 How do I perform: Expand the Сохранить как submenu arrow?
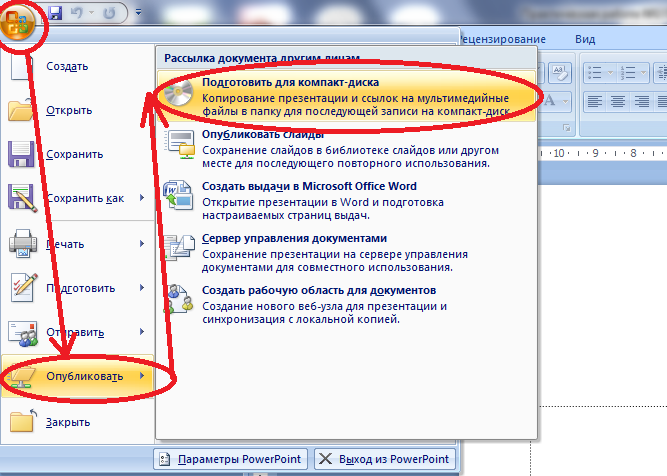(143, 198)
